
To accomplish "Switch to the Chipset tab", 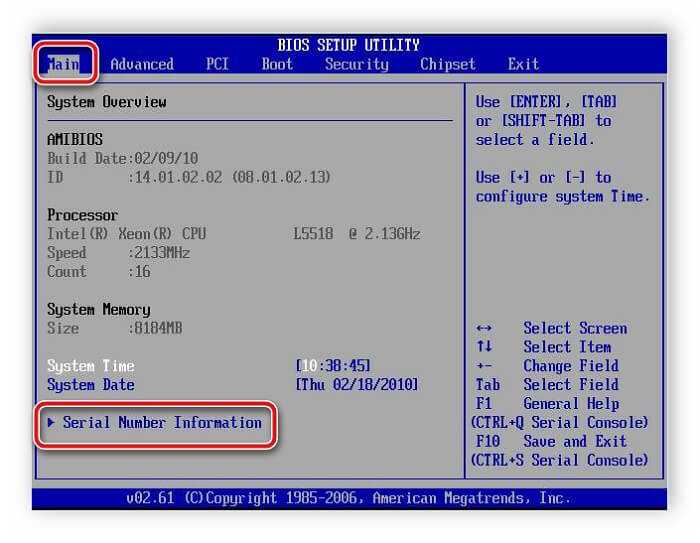I will [x=447, y=64].
